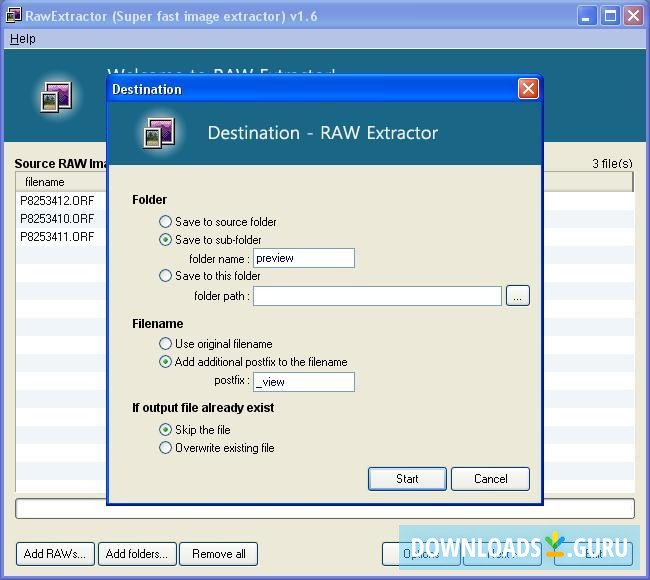
Task: Select file P8253410.ORF in list
Action: 57,218
